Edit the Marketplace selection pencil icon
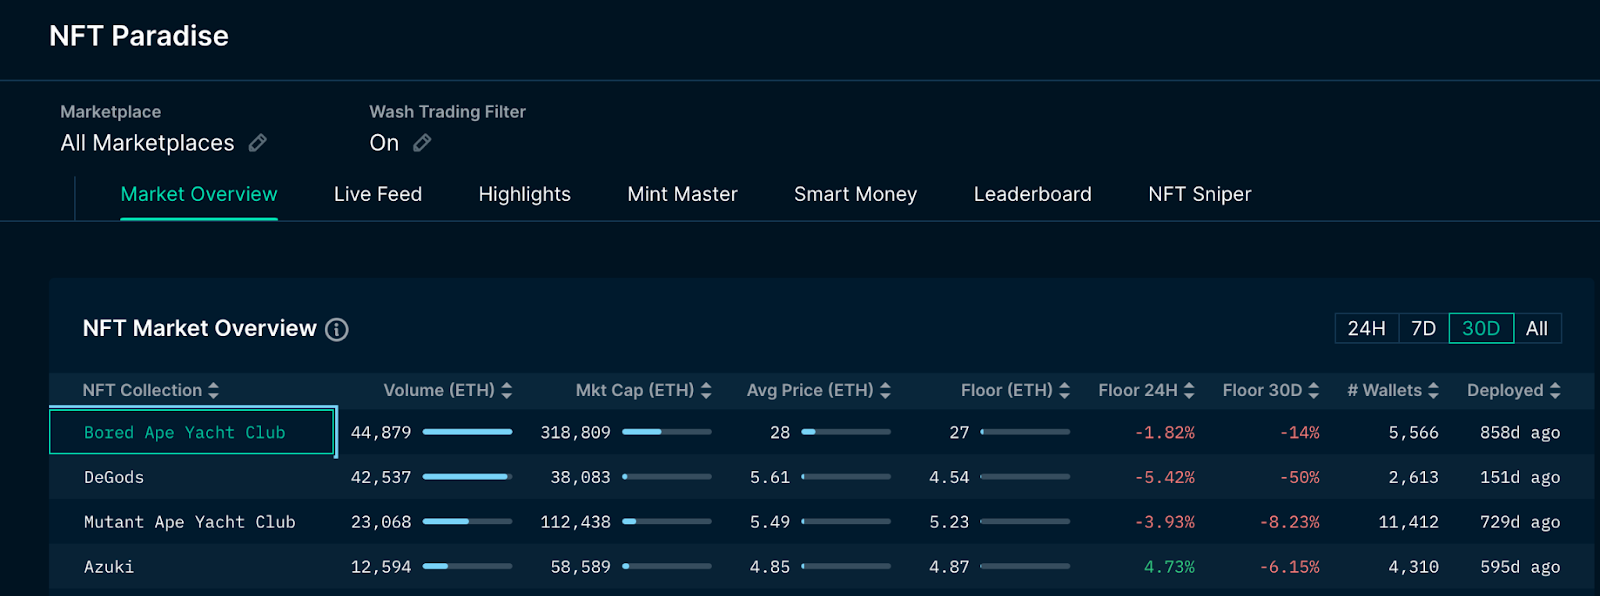Viewport: 1600px width, 596px height. point(257,143)
